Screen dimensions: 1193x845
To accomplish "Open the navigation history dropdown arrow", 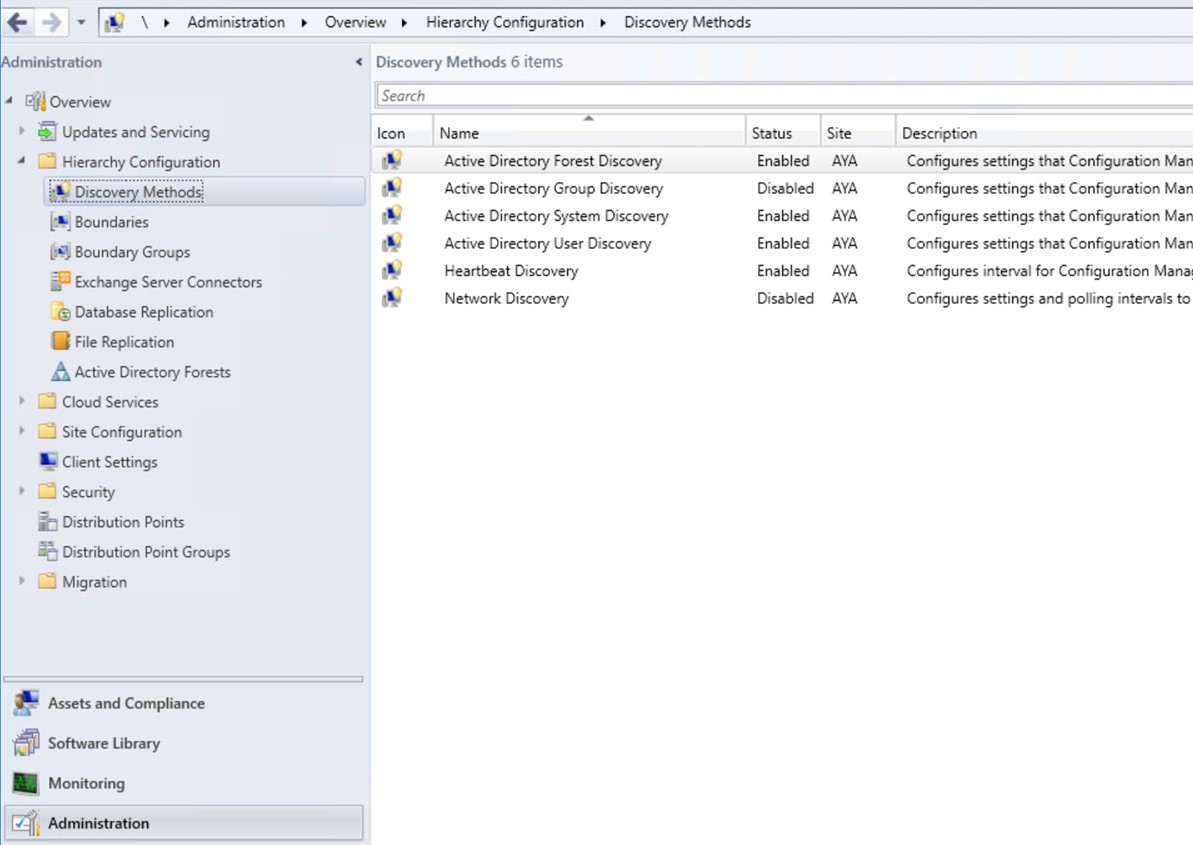I will point(81,23).
